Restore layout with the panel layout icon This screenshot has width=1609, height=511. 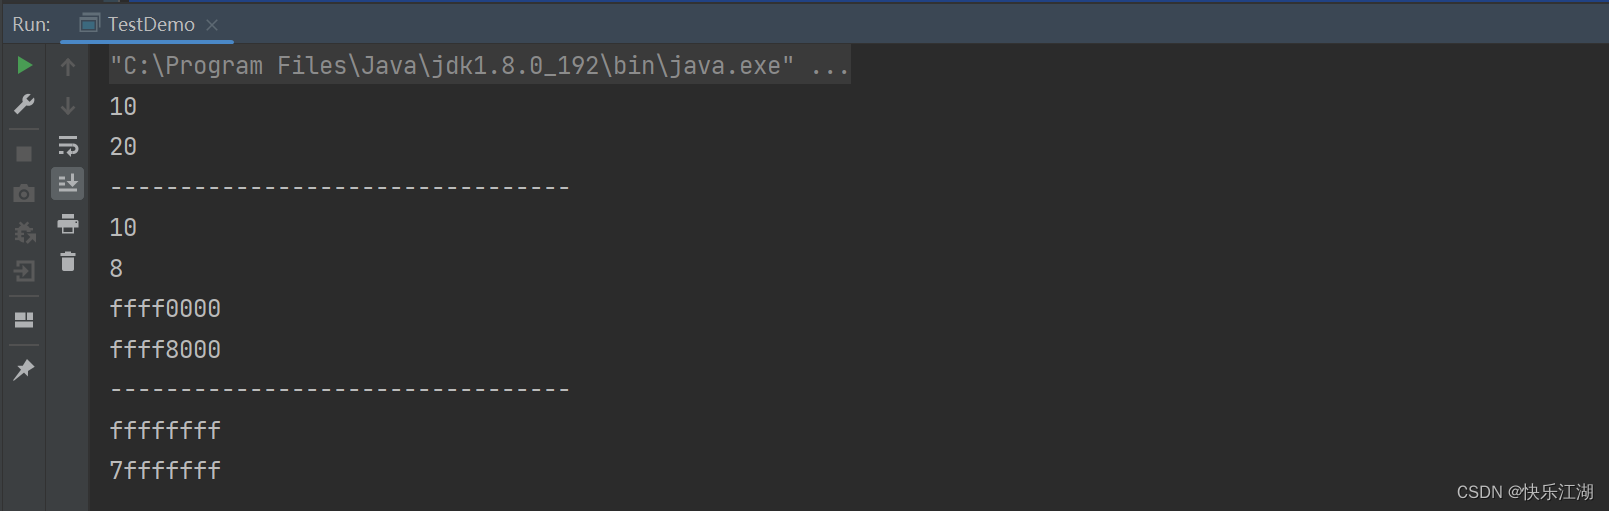[24, 320]
